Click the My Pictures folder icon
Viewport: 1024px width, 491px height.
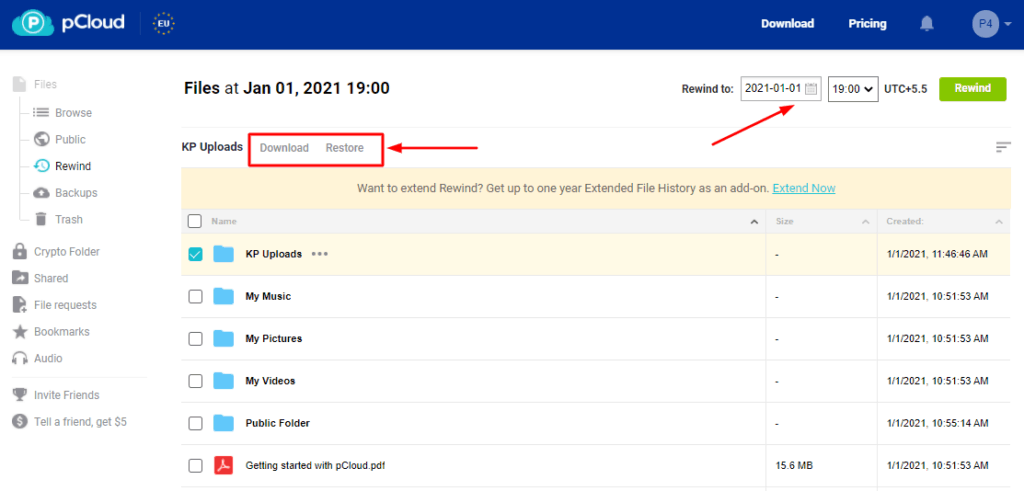223,338
